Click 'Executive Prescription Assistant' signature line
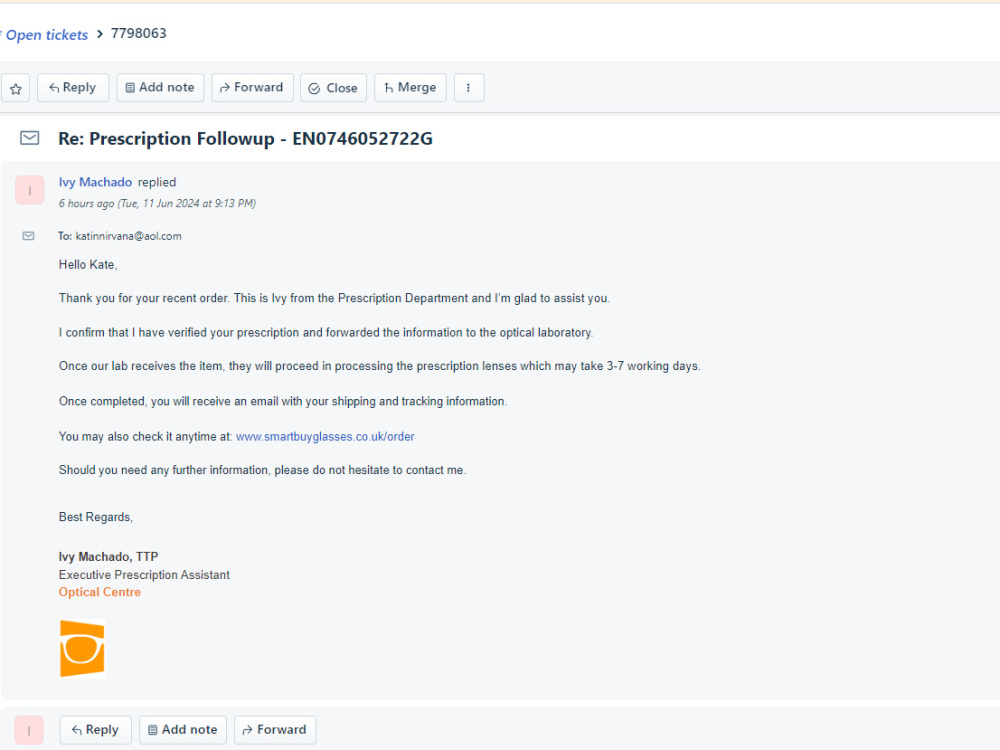 144,575
